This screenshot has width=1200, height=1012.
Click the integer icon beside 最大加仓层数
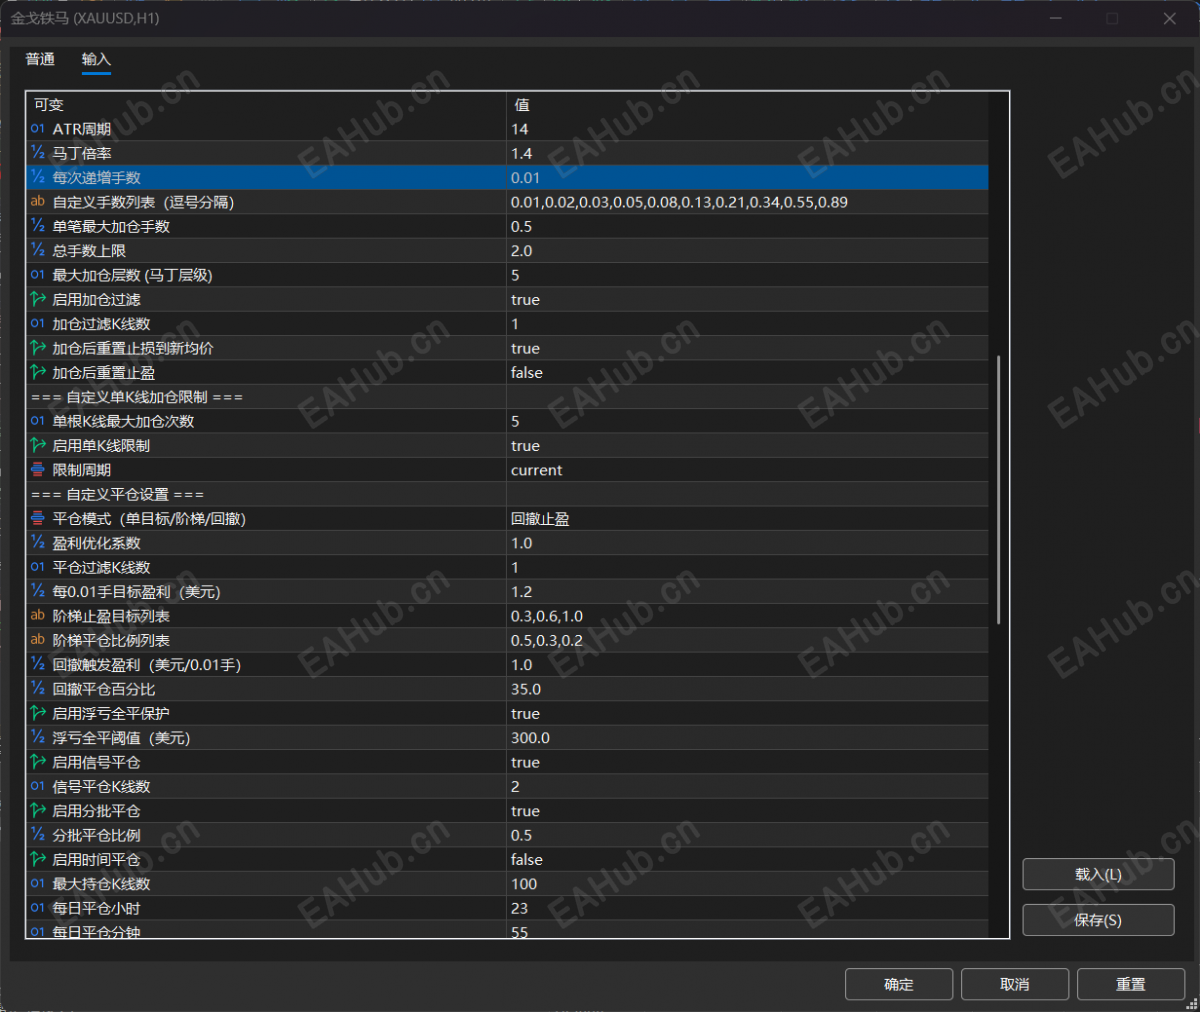[x=38, y=275]
